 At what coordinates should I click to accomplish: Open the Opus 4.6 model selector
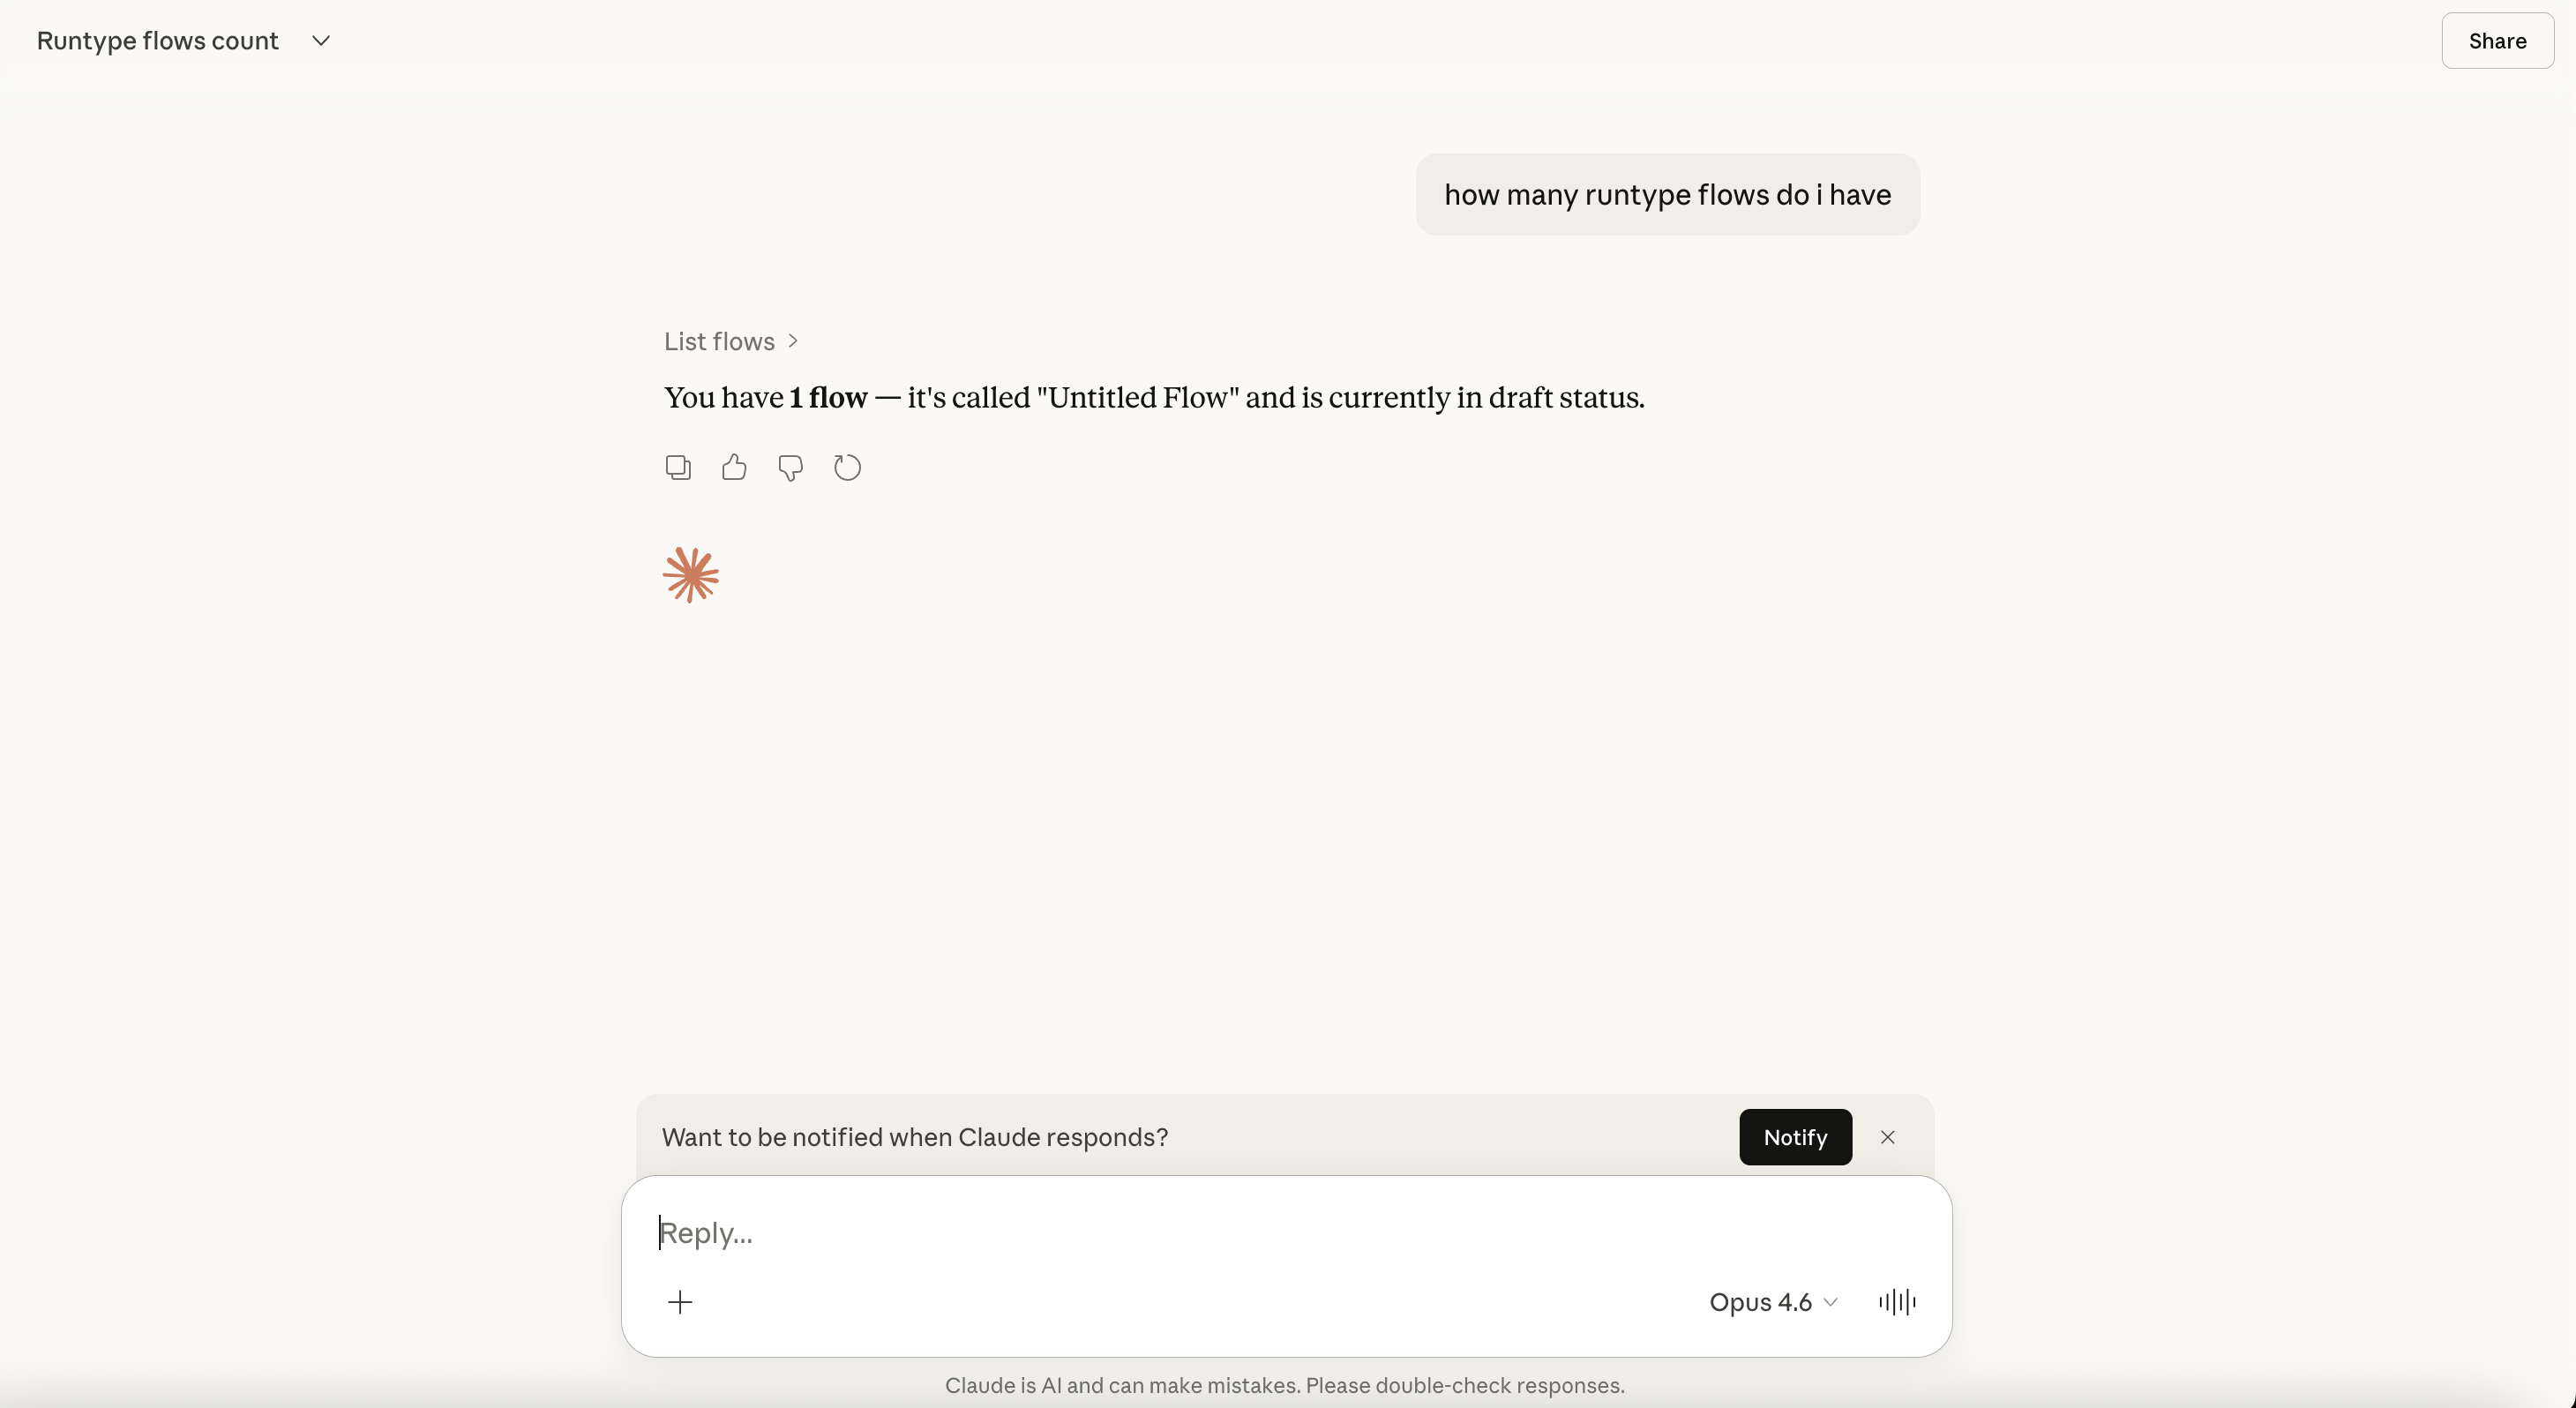(x=1772, y=1301)
